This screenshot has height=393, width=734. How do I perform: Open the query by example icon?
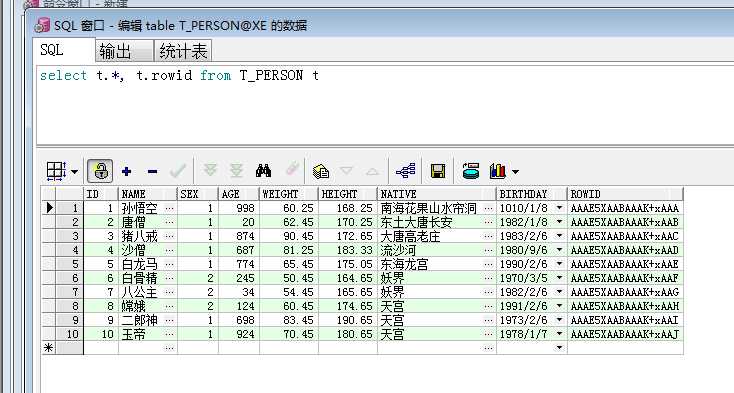coord(321,171)
